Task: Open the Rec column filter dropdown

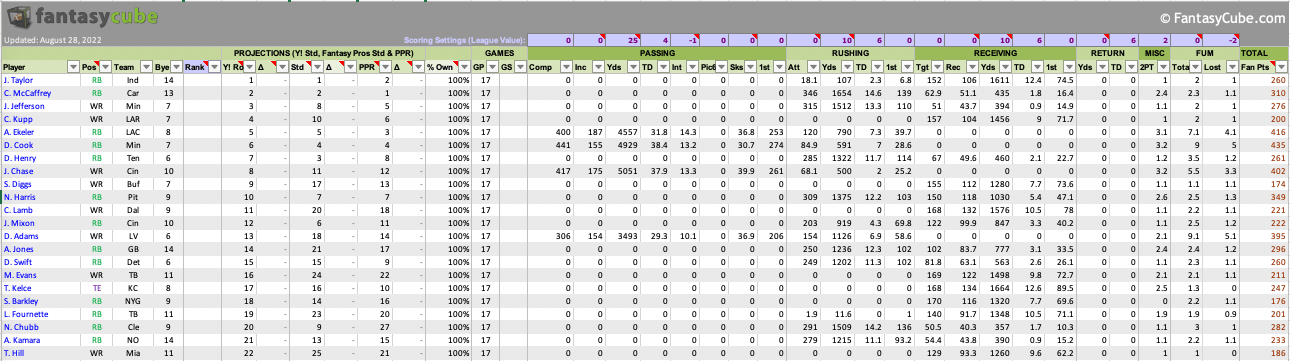Action: pos(973,66)
